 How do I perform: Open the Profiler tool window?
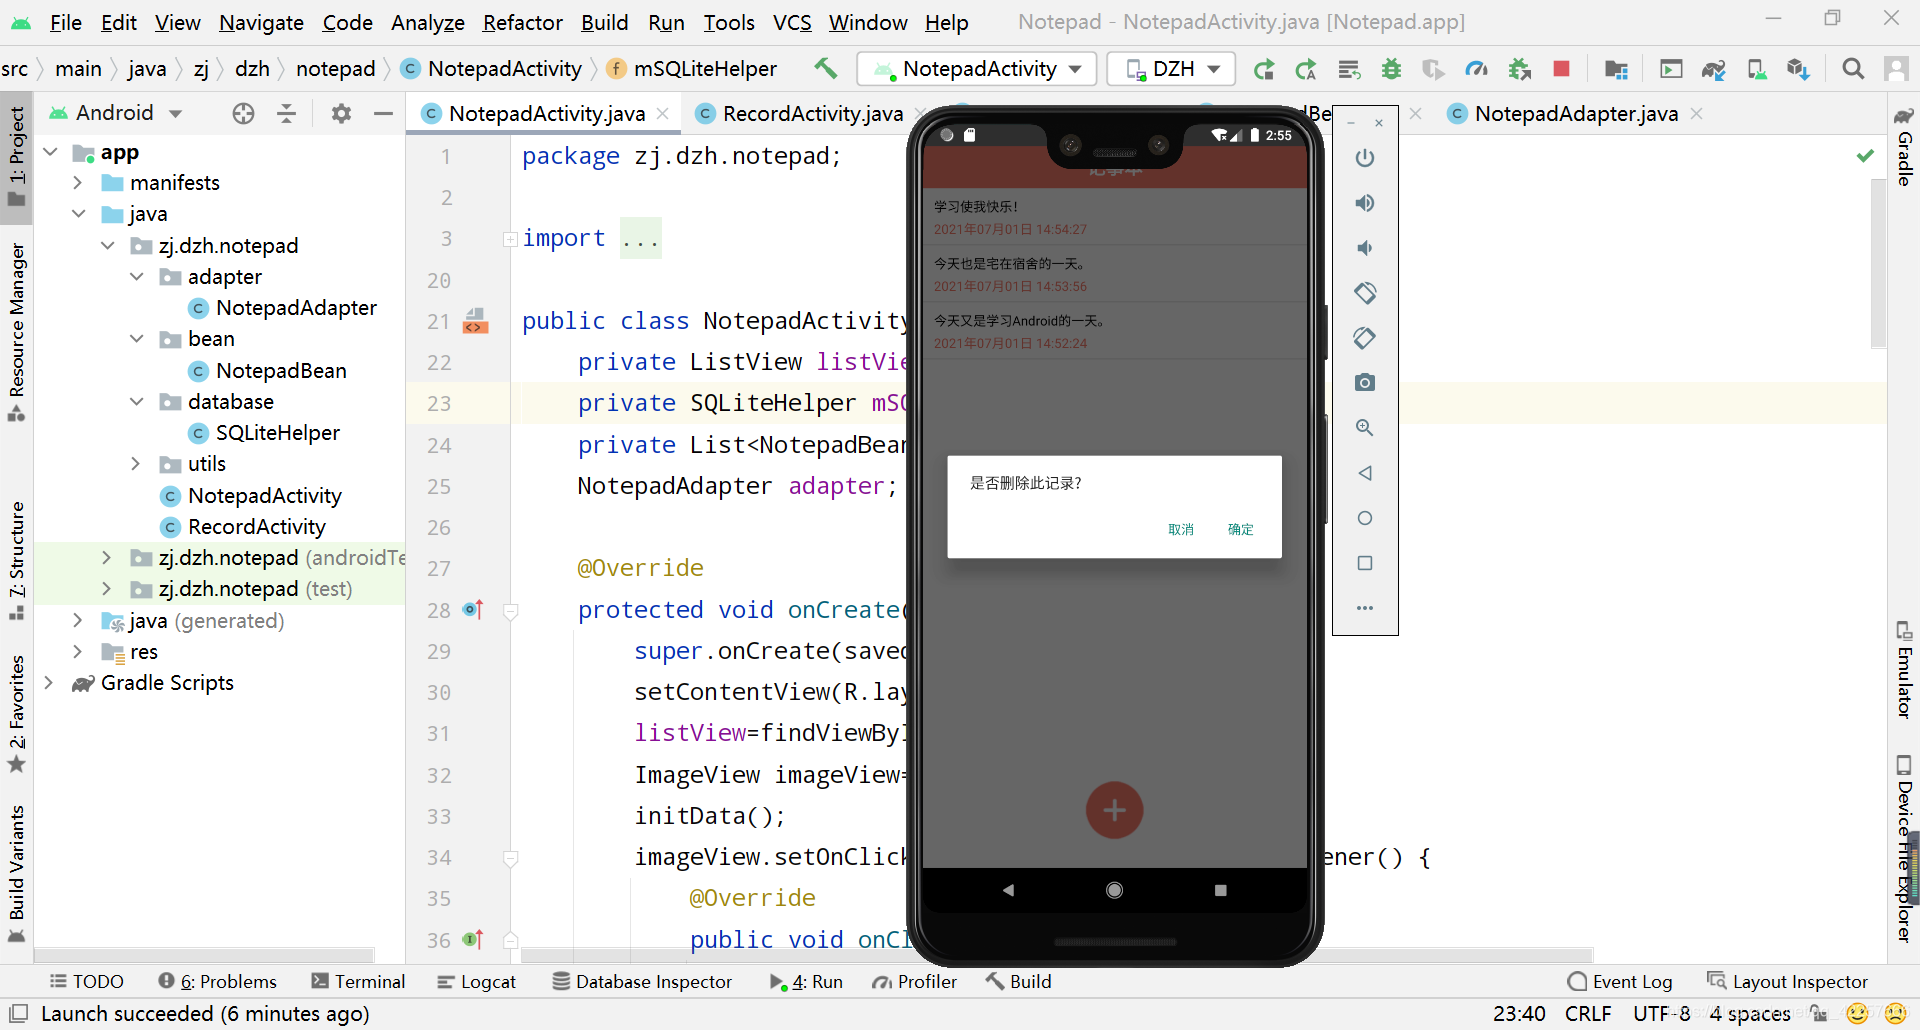(x=915, y=982)
